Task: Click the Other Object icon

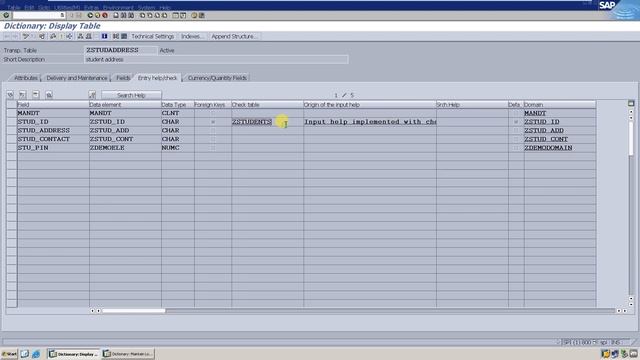Action: [42, 36]
